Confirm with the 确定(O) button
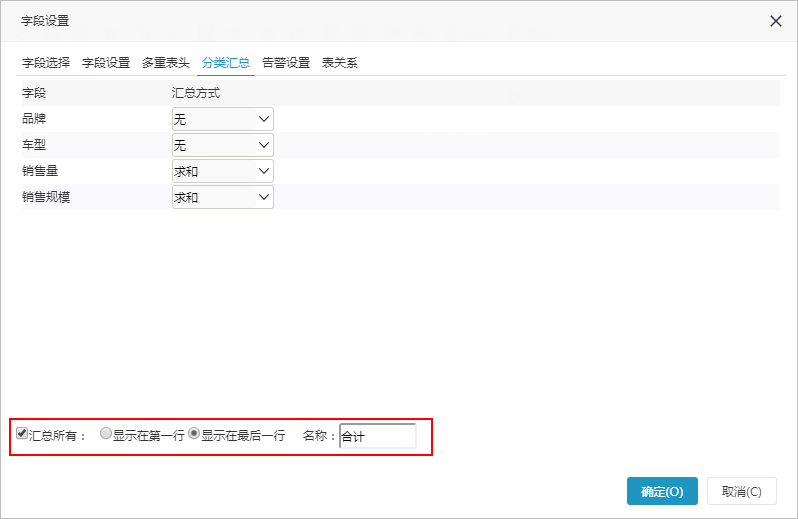798x519 pixels. pyautogui.click(x=662, y=491)
